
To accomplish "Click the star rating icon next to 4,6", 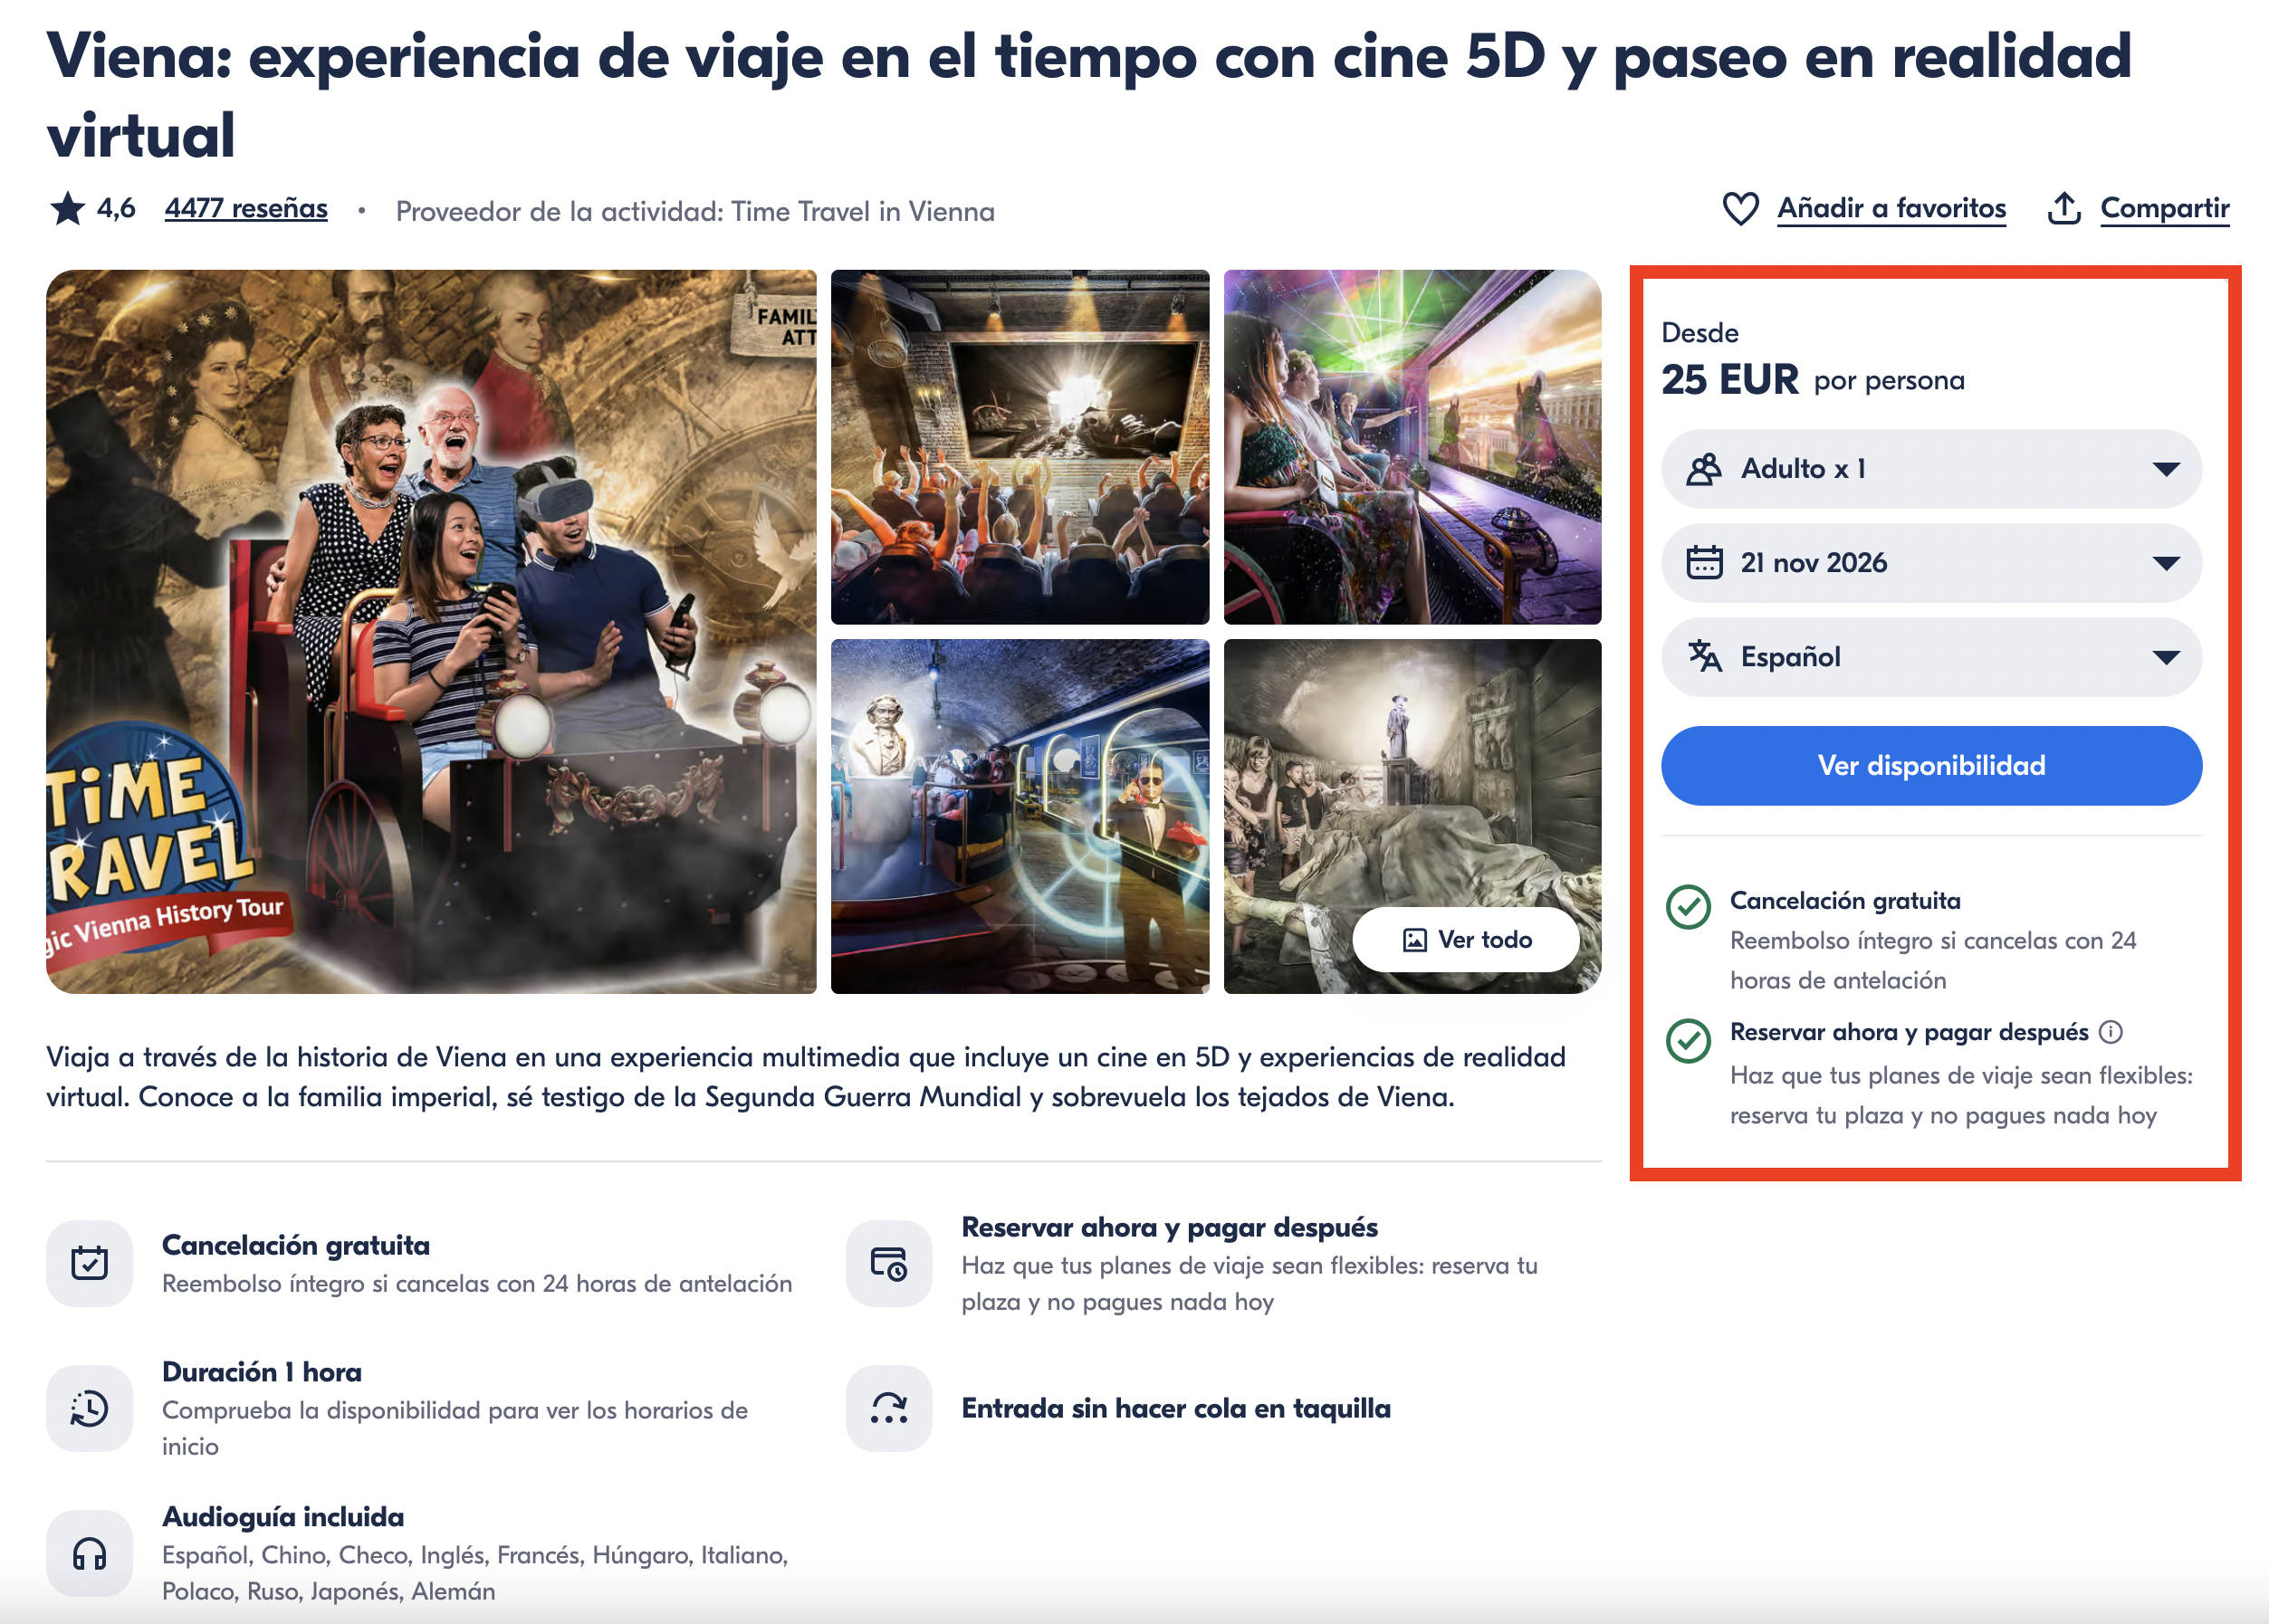I will (x=68, y=208).
